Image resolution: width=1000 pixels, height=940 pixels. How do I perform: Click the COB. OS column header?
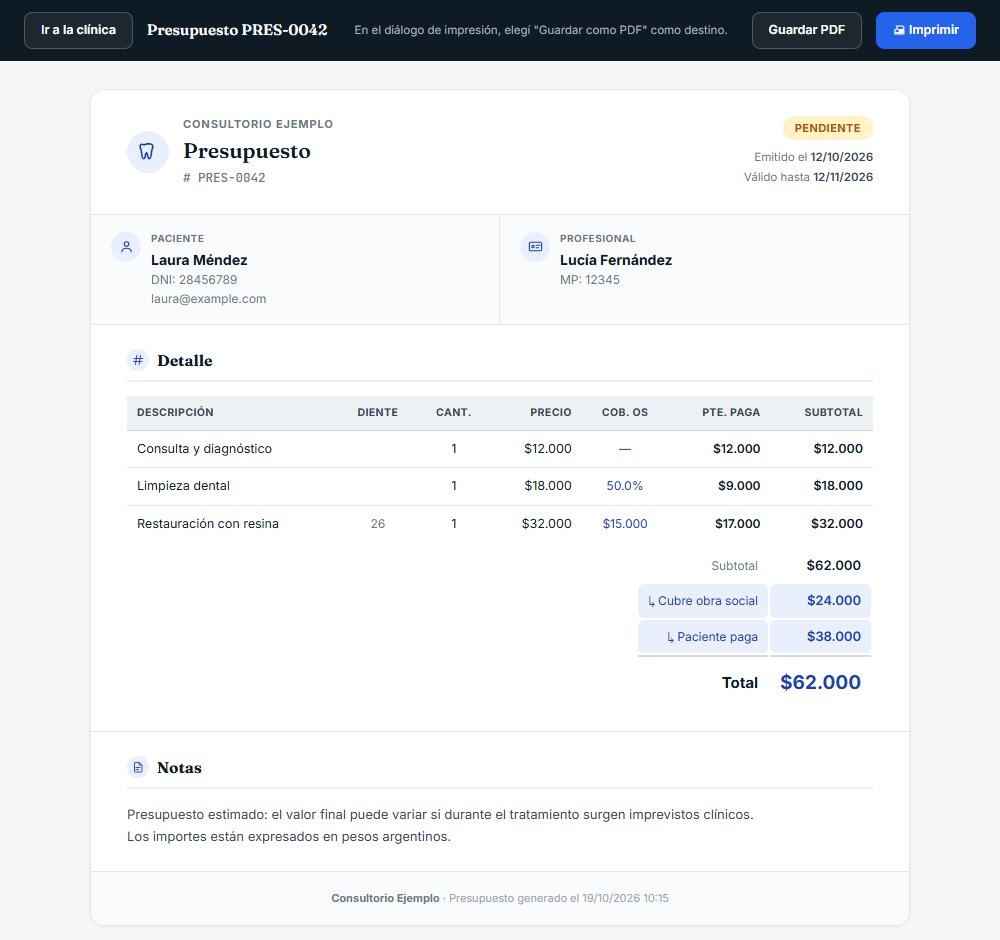tap(624, 413)
